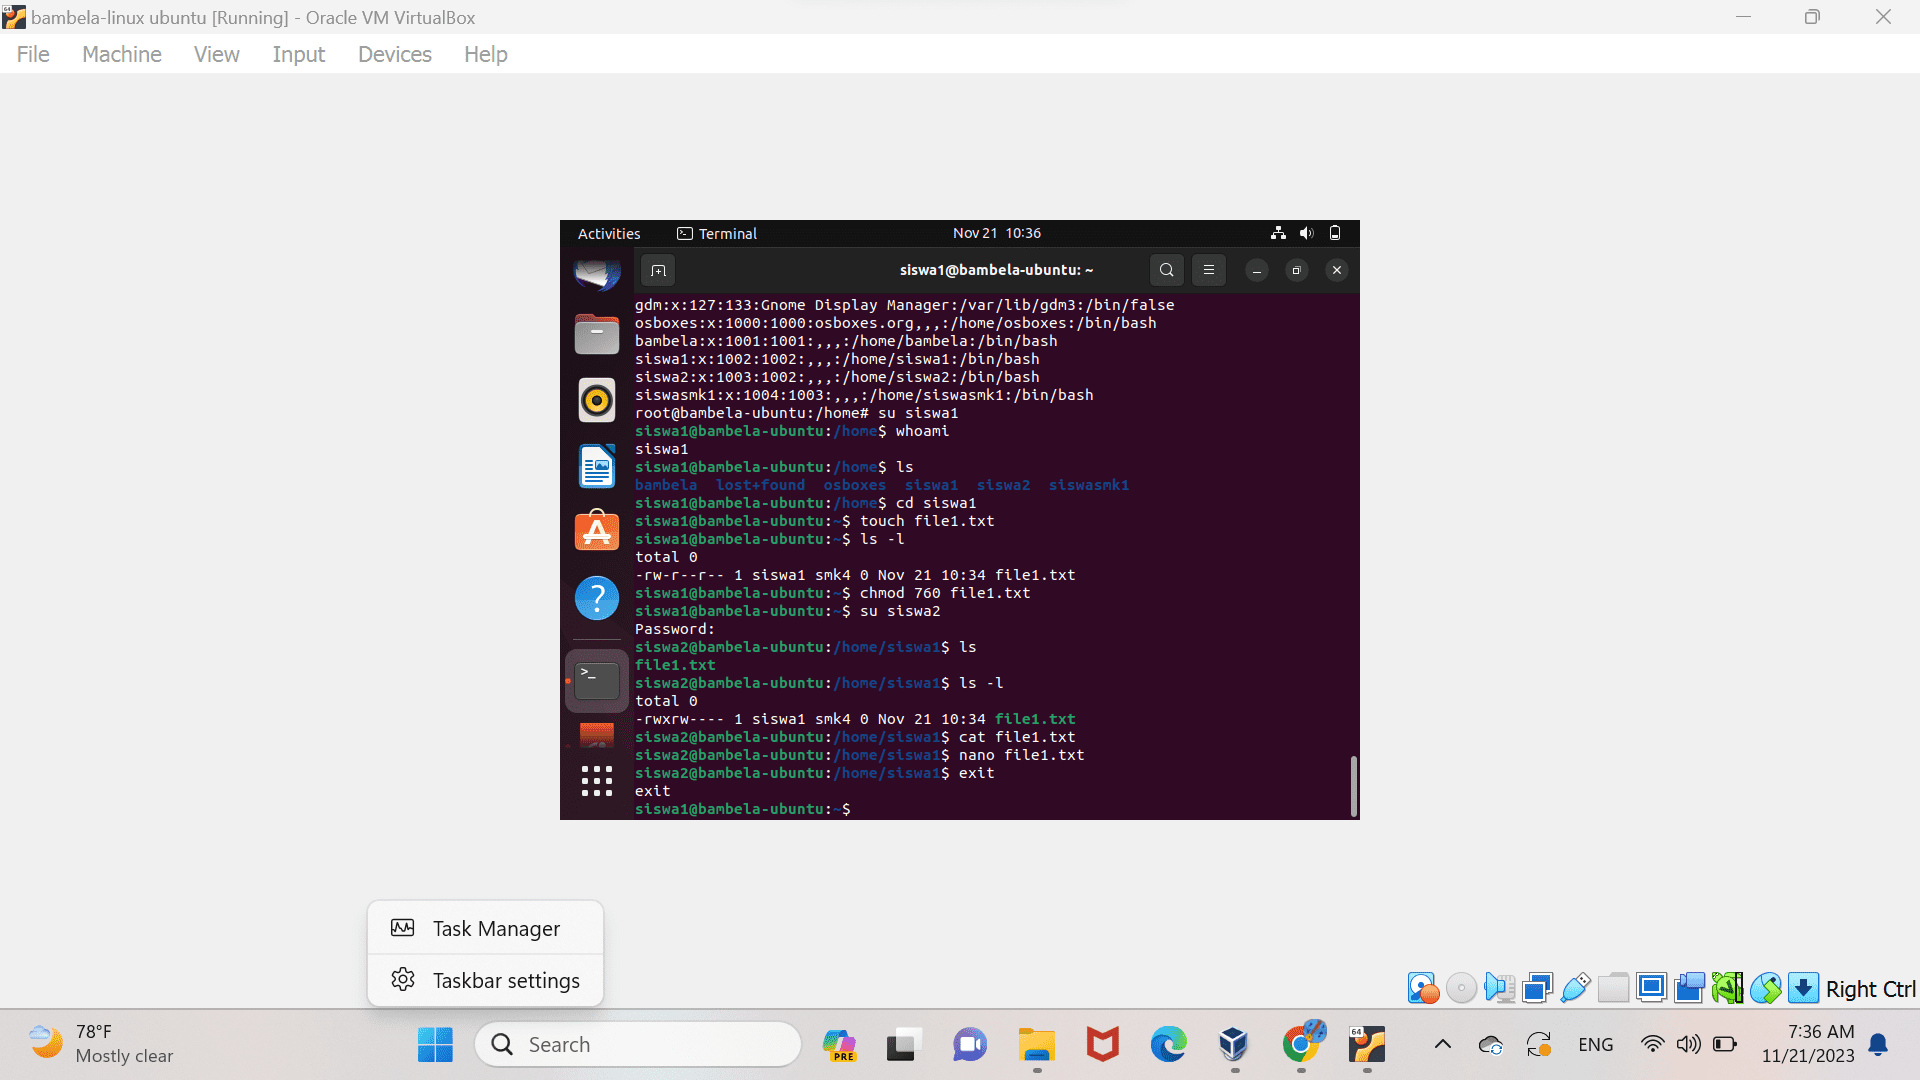Click the terminal prompt siswa1@bambela-ubuntu:~$ last line
Viewport: 1920px width, 1080px height.
tap(742, 809)
